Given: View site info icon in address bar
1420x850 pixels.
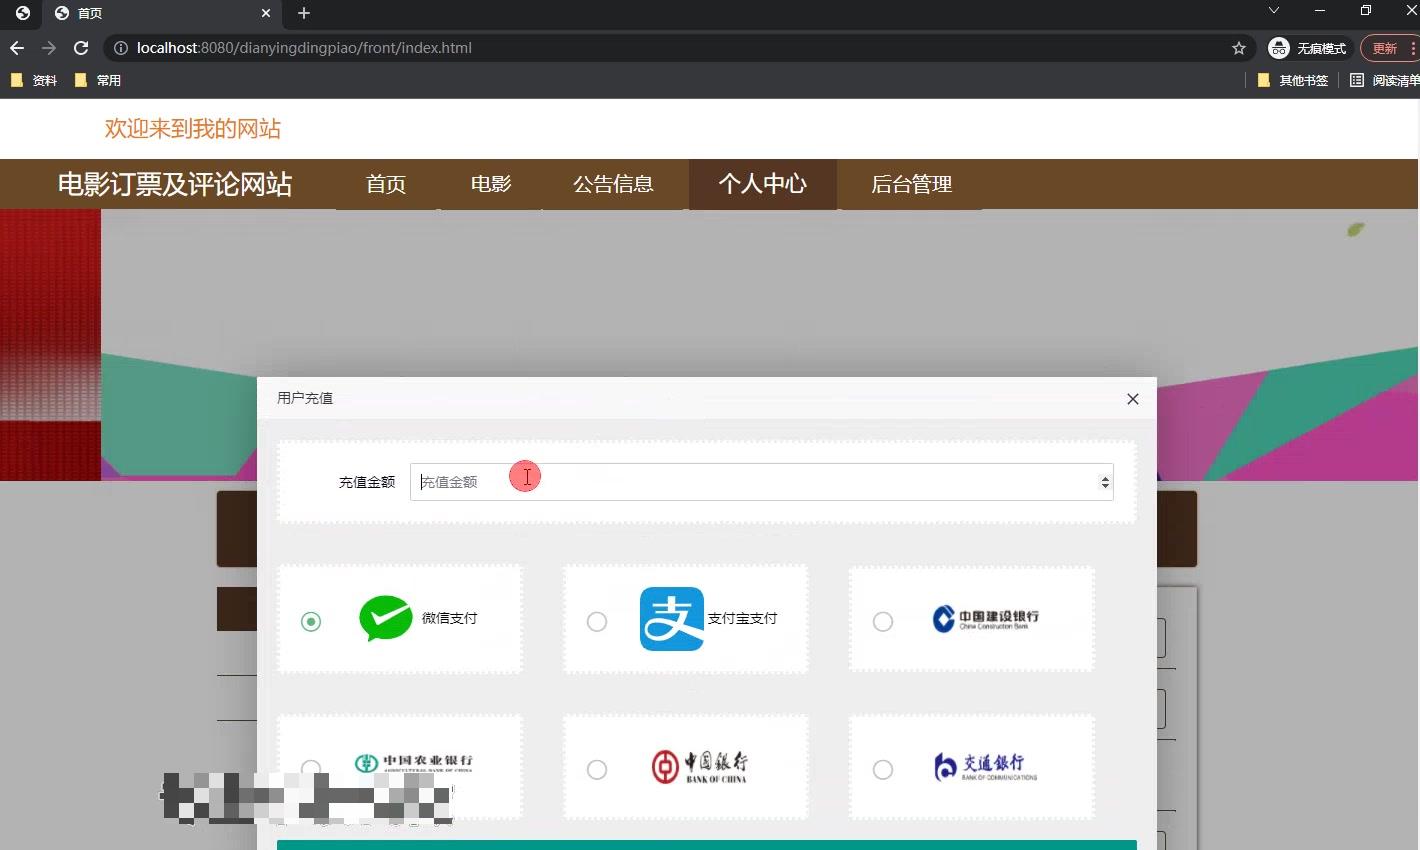Looking at the screenshot, I should click(x=121, y=48).
